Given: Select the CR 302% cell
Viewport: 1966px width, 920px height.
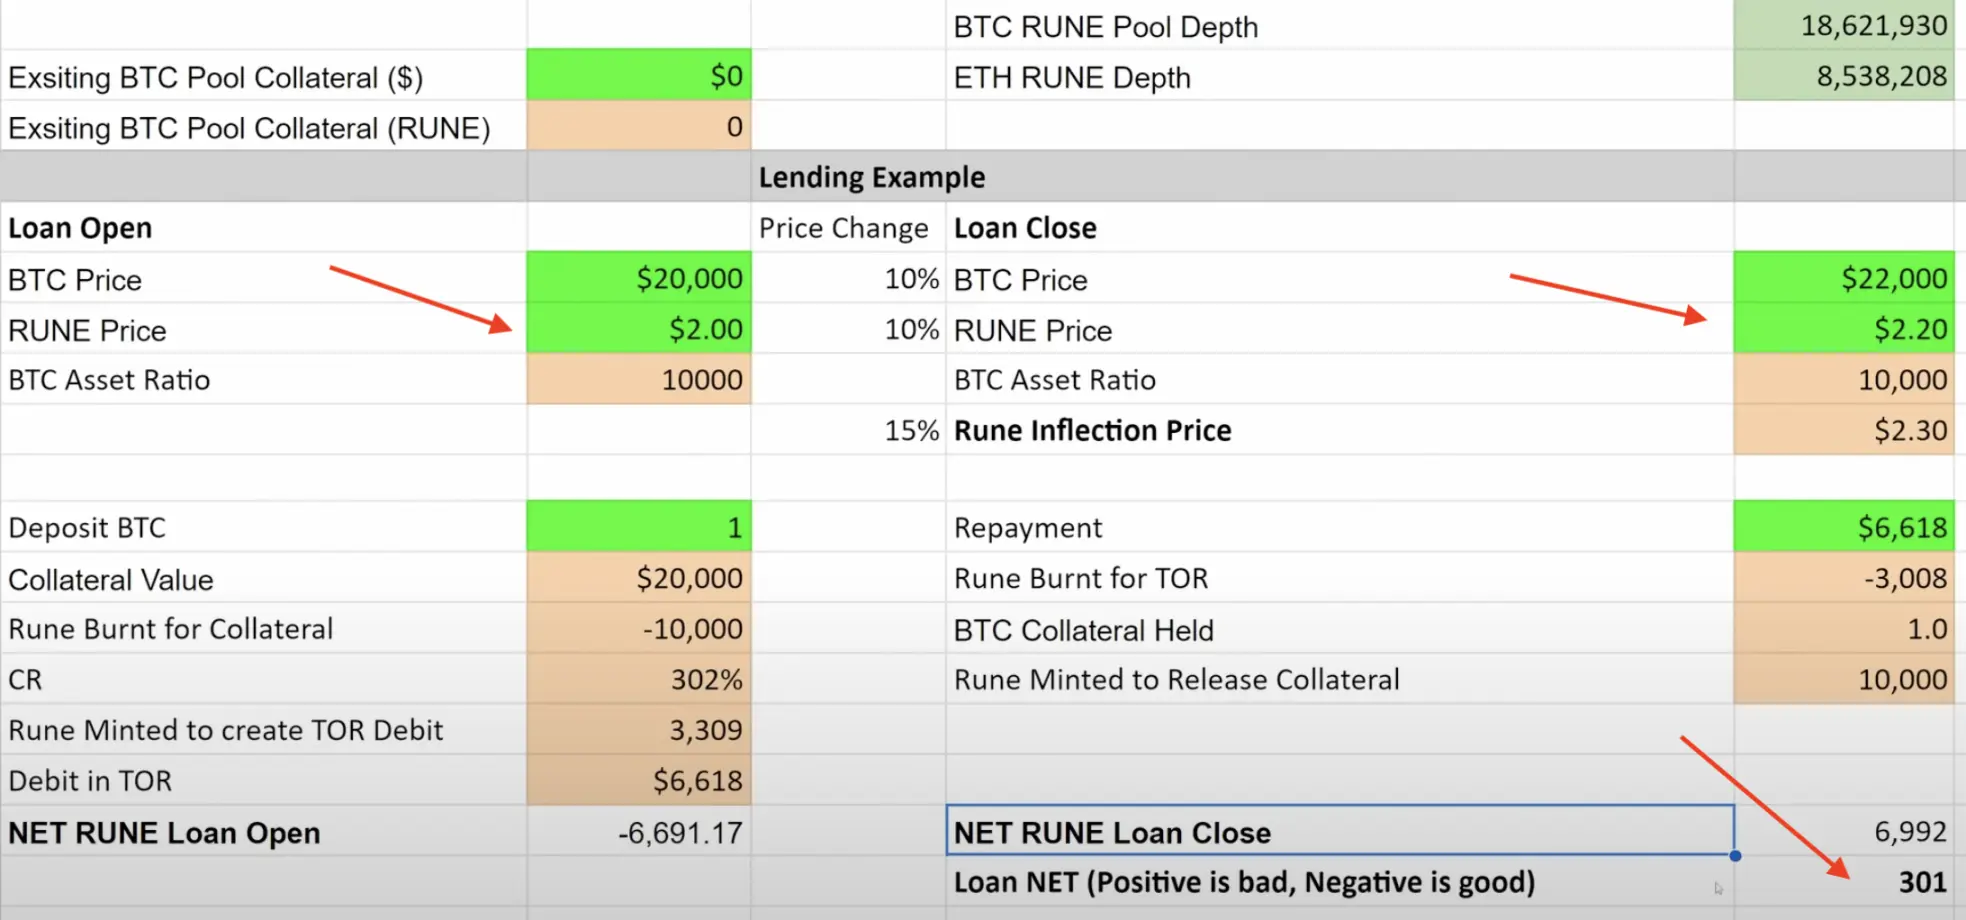Looking at the screenshot, I should tap(639, 679).
